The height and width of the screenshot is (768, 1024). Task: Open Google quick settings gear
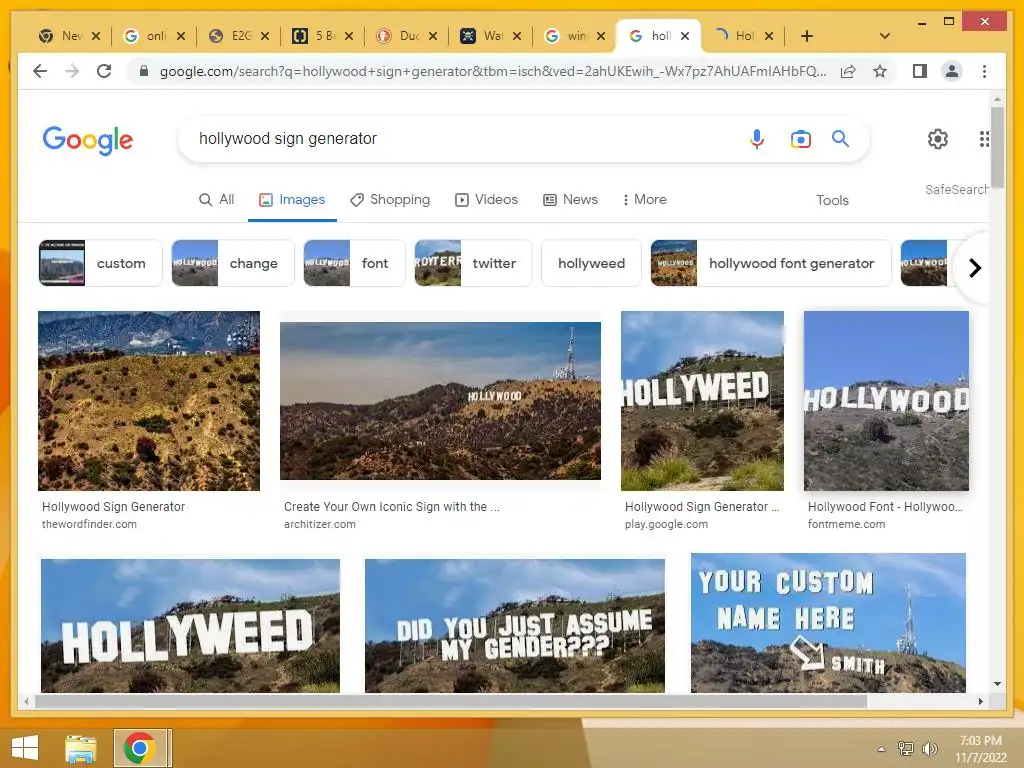938,138
